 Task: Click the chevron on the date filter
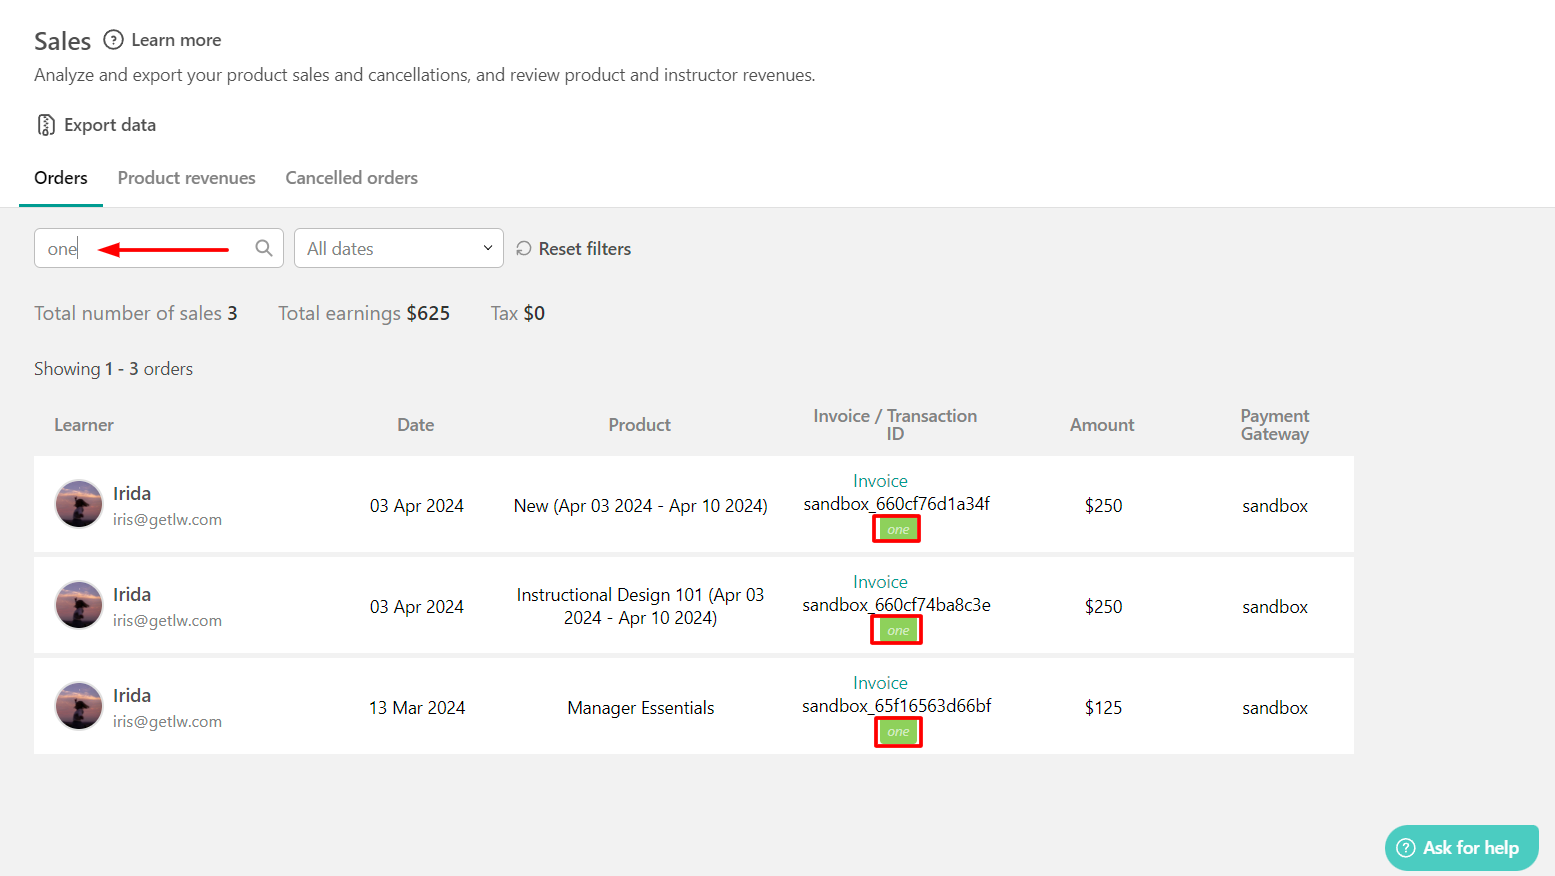pyautogui.click(x=487, y=248)
